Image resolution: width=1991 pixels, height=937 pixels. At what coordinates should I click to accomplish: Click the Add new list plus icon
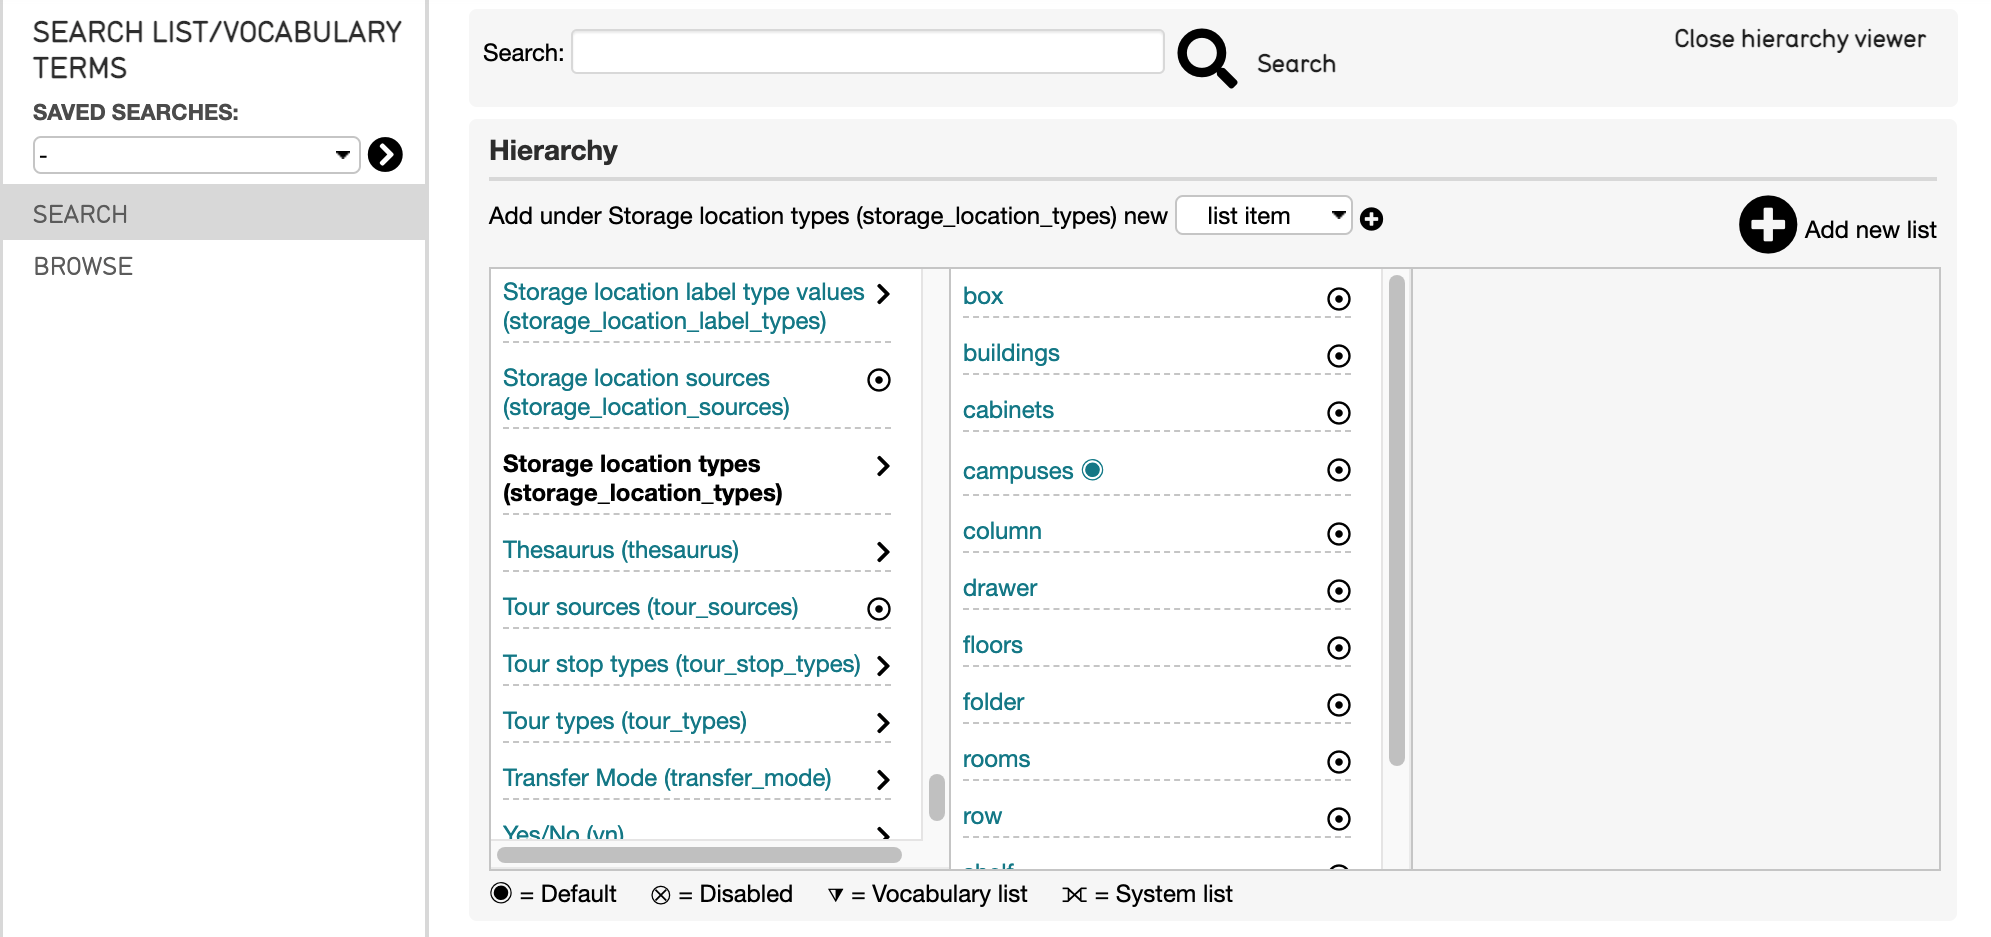coord(1767,225)
